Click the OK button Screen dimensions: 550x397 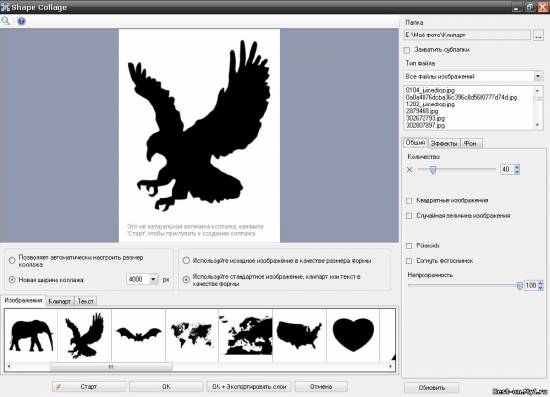(x=166, y=386)
